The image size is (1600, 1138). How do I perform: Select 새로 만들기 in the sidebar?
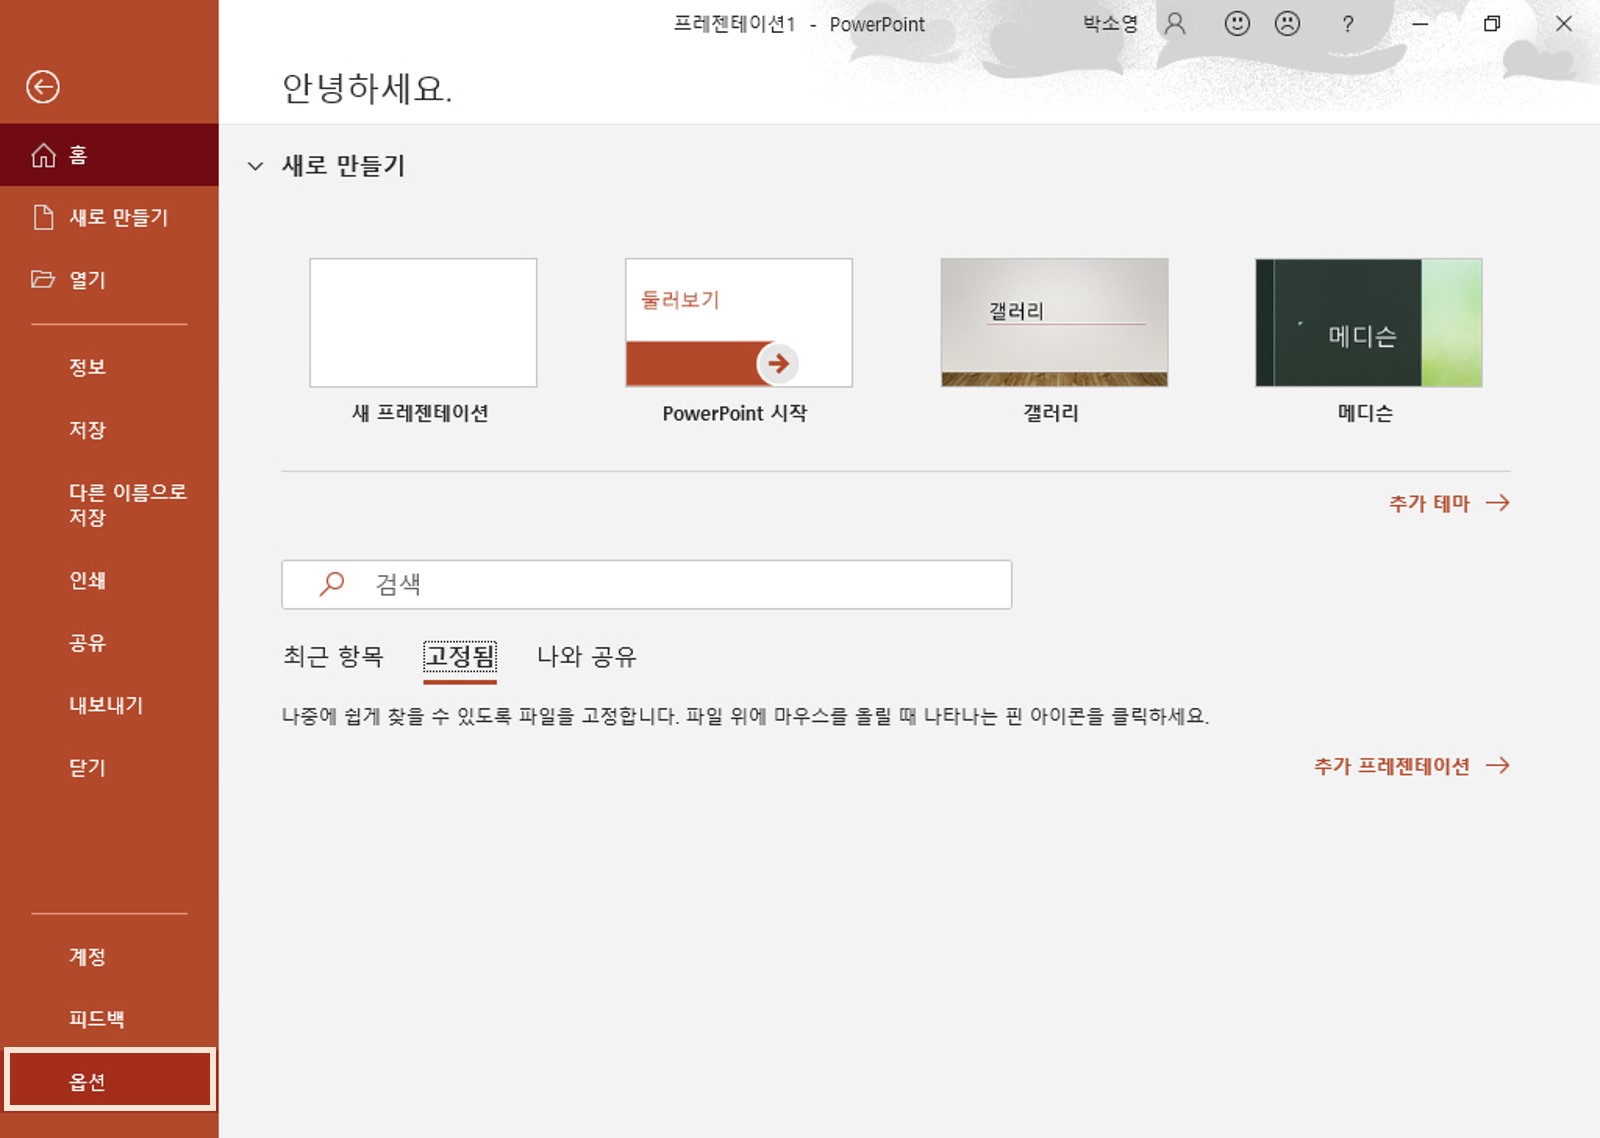(109, 217)
